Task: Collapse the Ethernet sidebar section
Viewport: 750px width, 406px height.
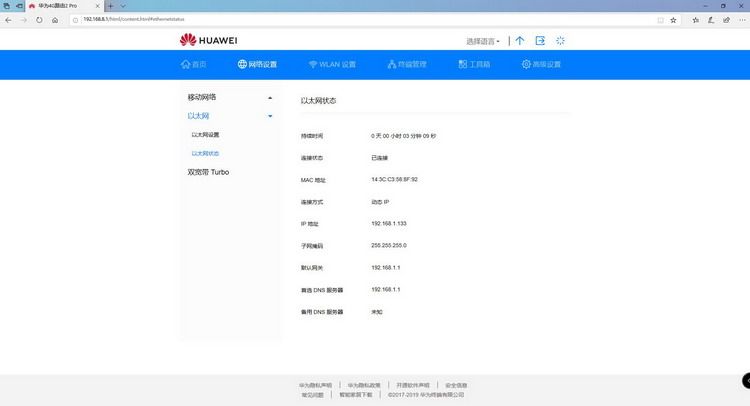Action: pyautogui.click(x=230, y=116)
